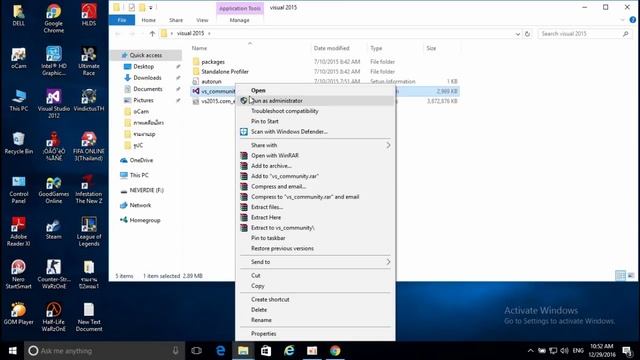Click Microsoft Edge taskbar icon

pos(220,351)
